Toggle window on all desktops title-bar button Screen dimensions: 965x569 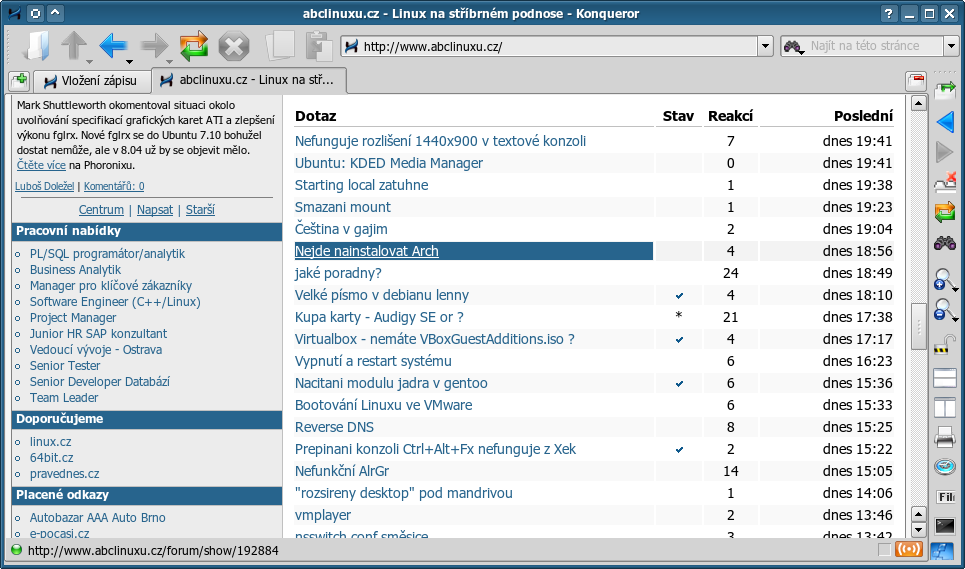[x=36, y=13]
